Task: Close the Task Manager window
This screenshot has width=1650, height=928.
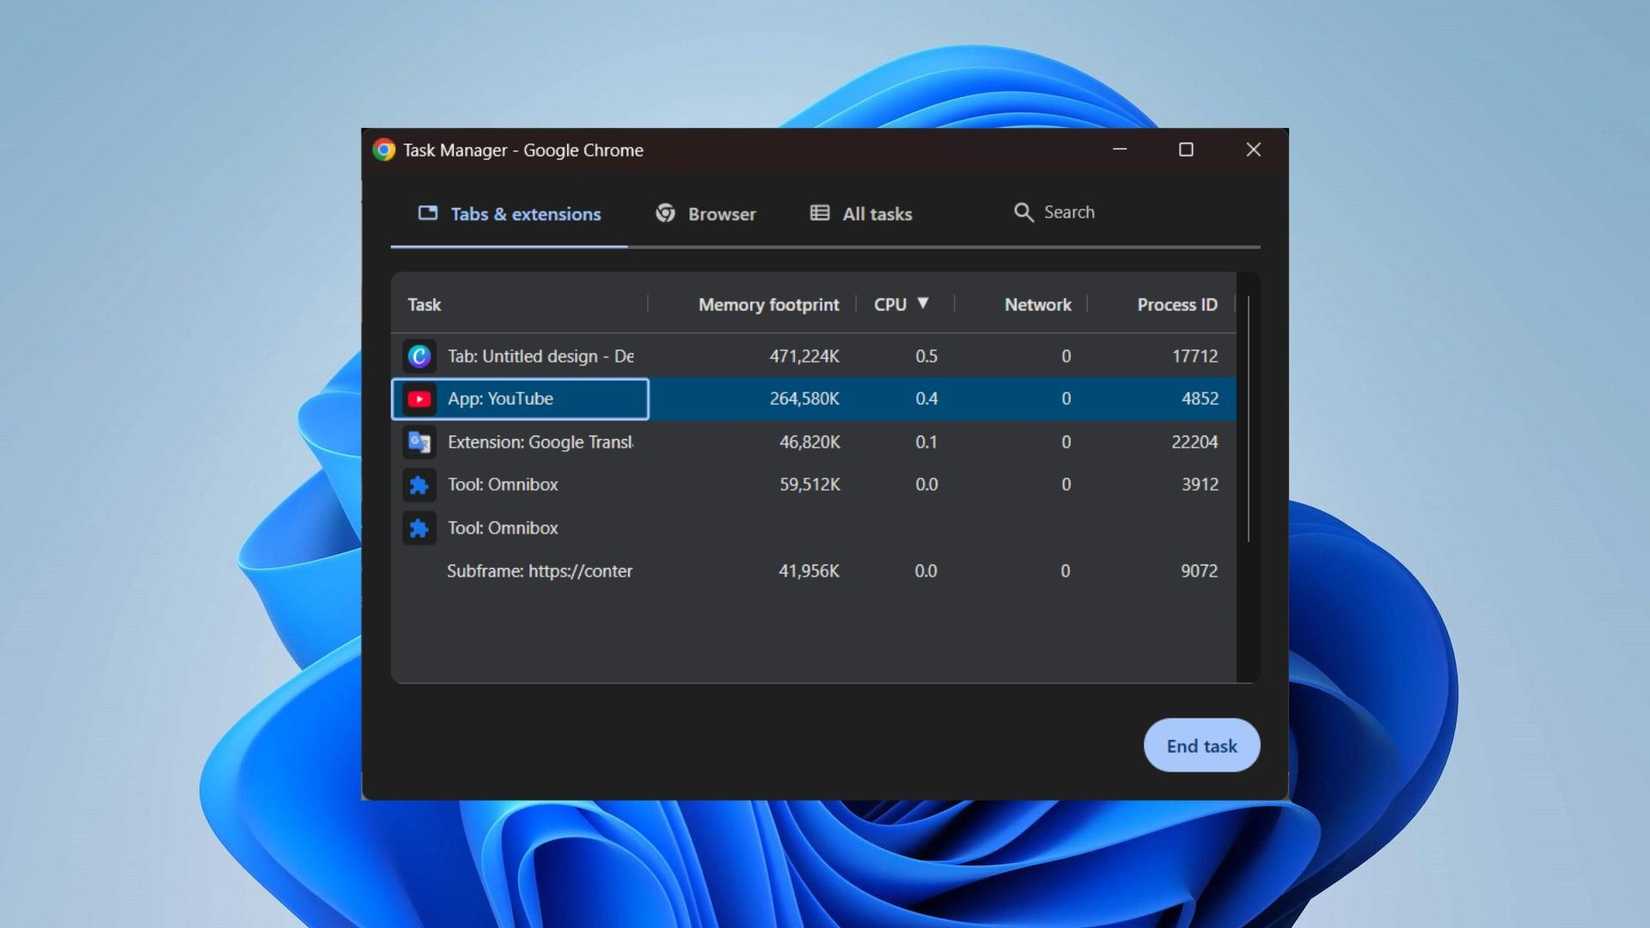Action: (x=1253, y=150)
